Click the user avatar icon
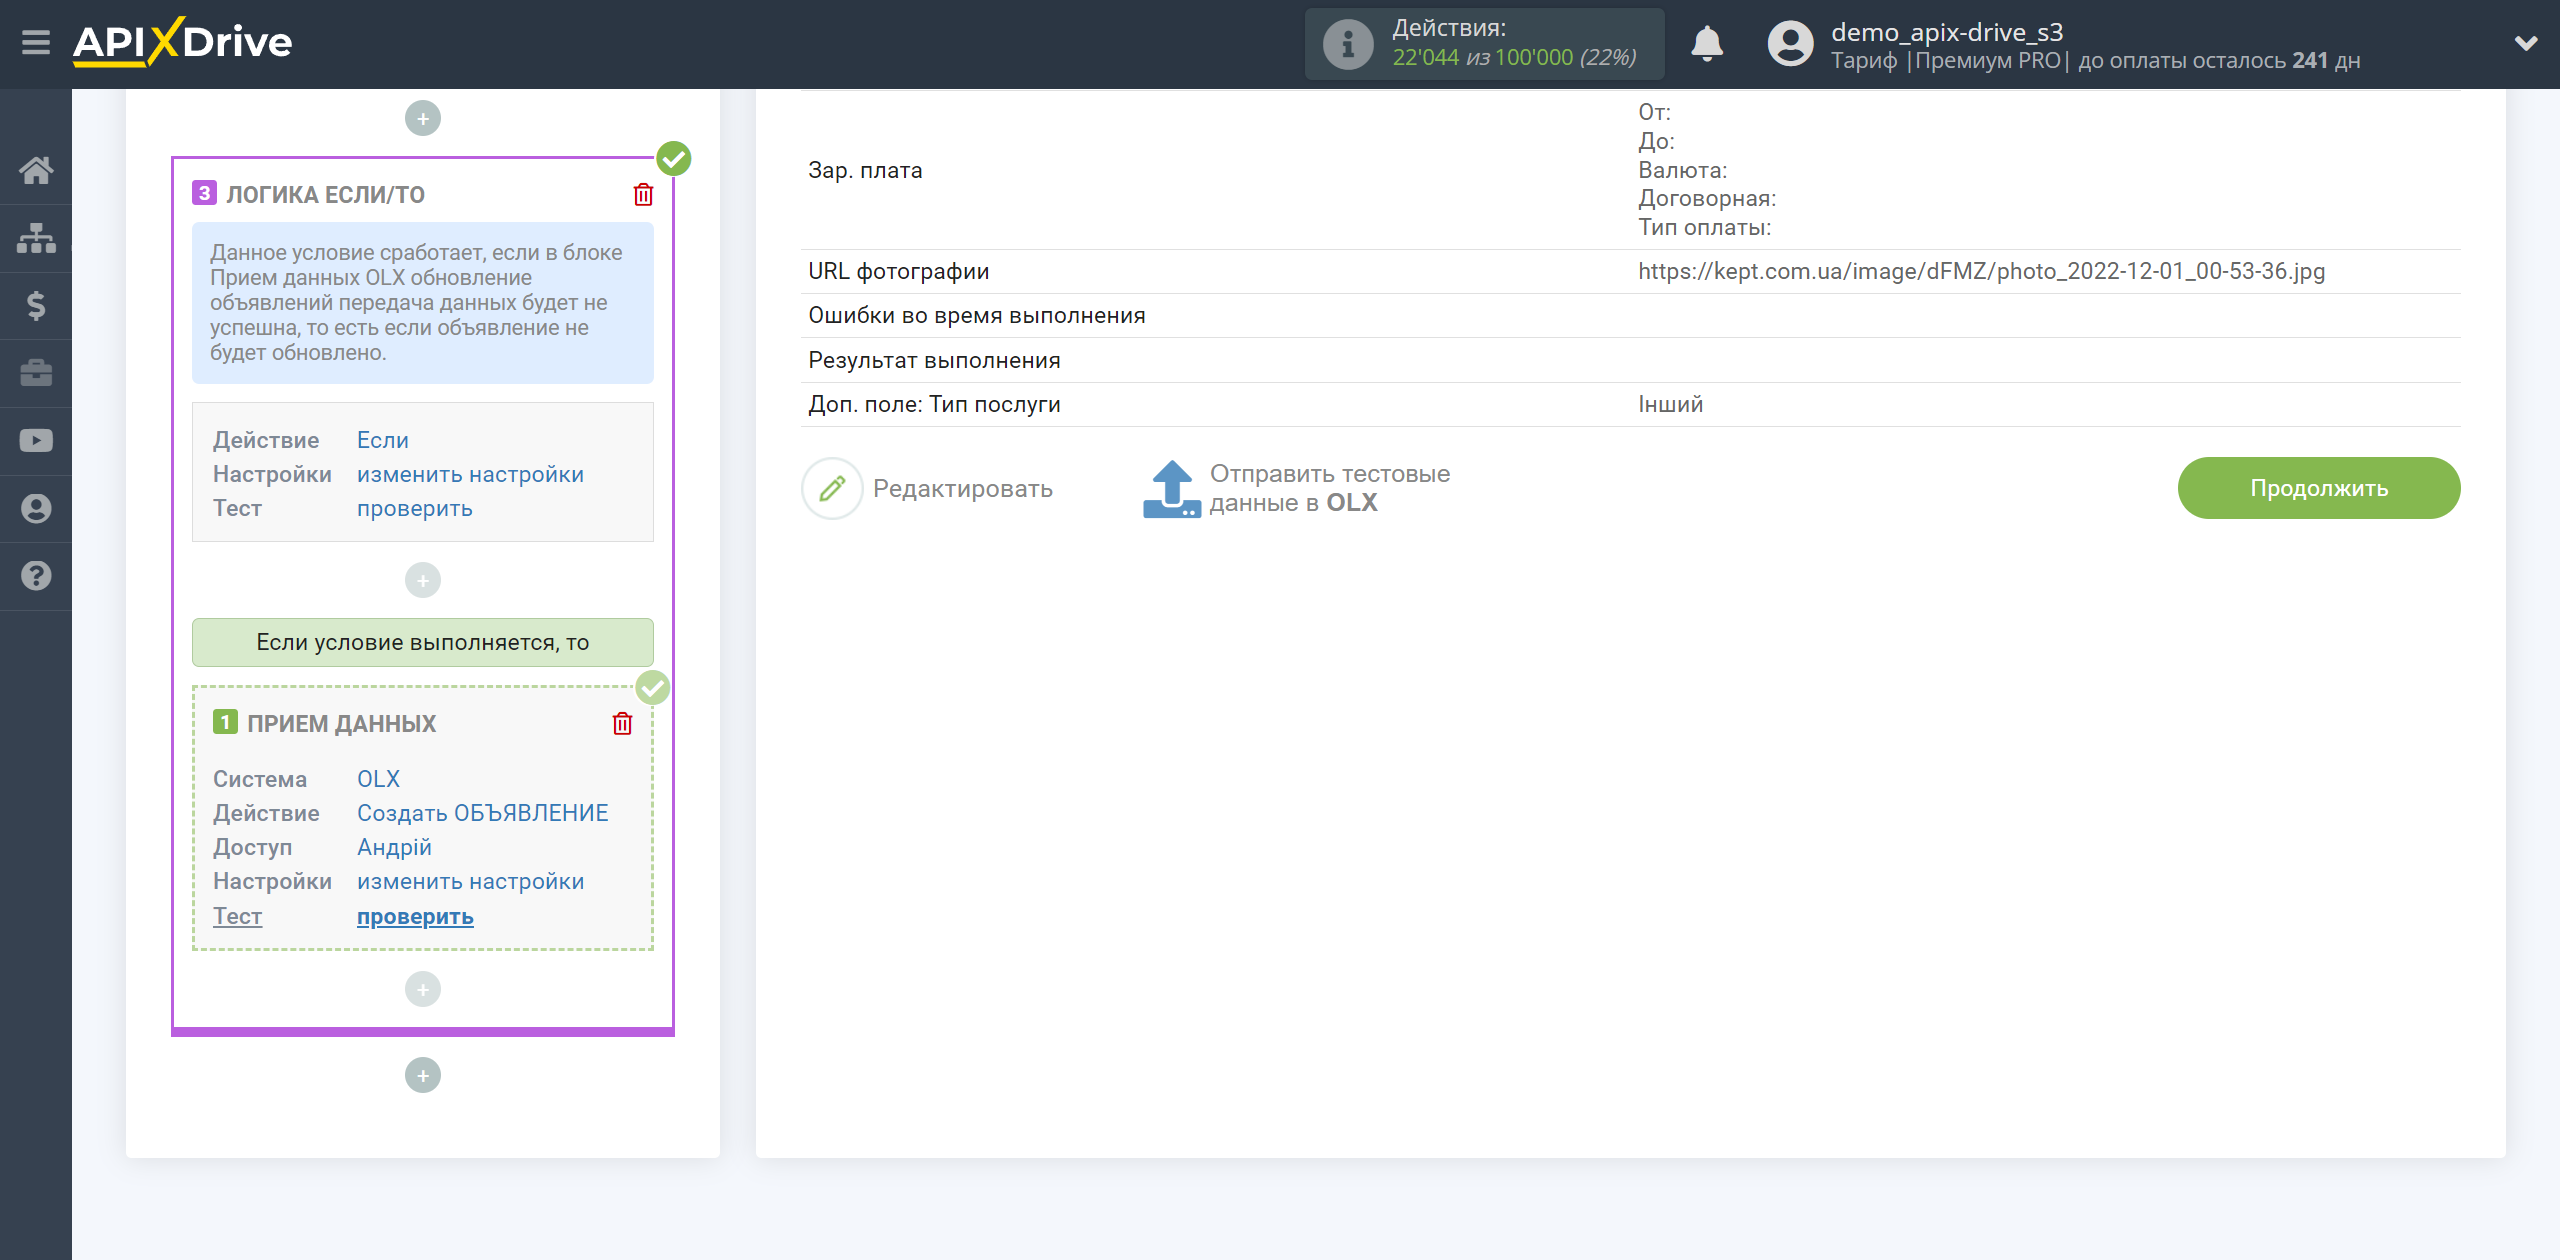2560x1260 pixels. [1790, 44]
